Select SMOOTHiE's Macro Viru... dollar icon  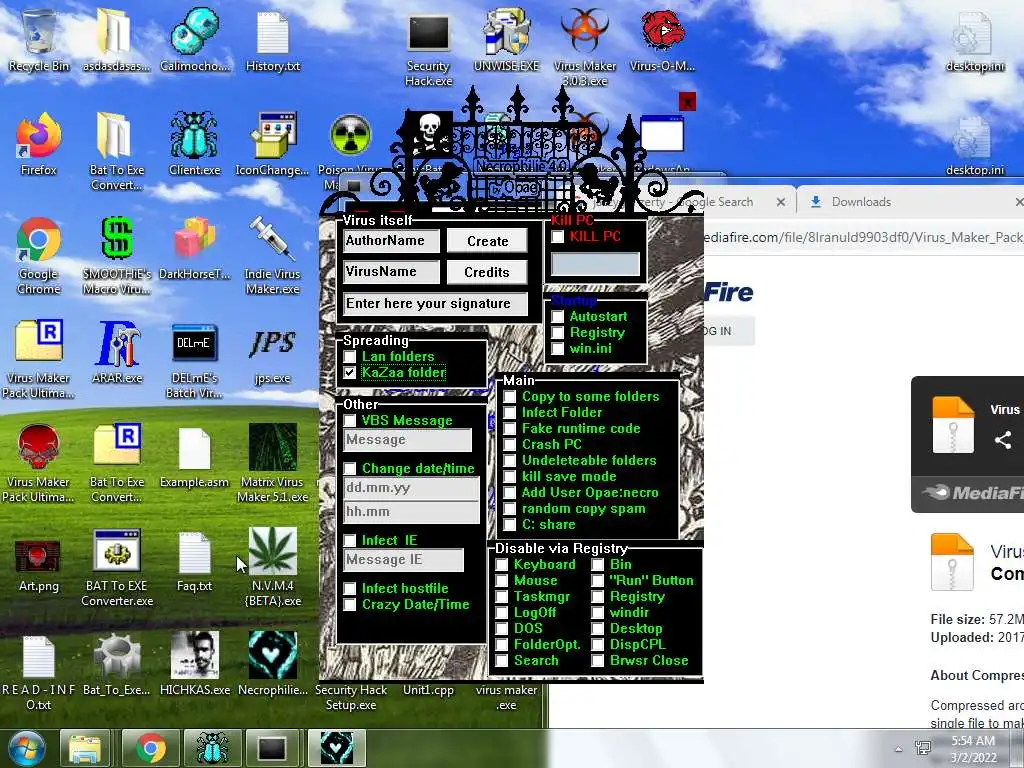(x=117, y=256)
